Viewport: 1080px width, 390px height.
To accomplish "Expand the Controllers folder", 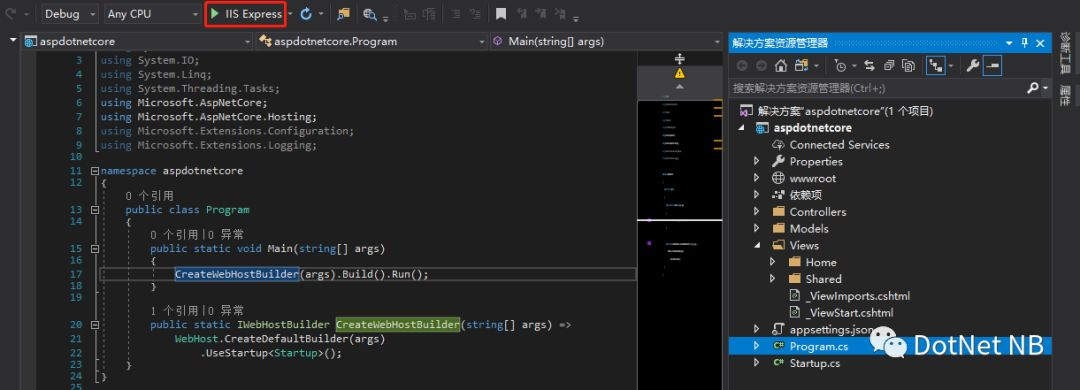I will click(x=757, y=212).
